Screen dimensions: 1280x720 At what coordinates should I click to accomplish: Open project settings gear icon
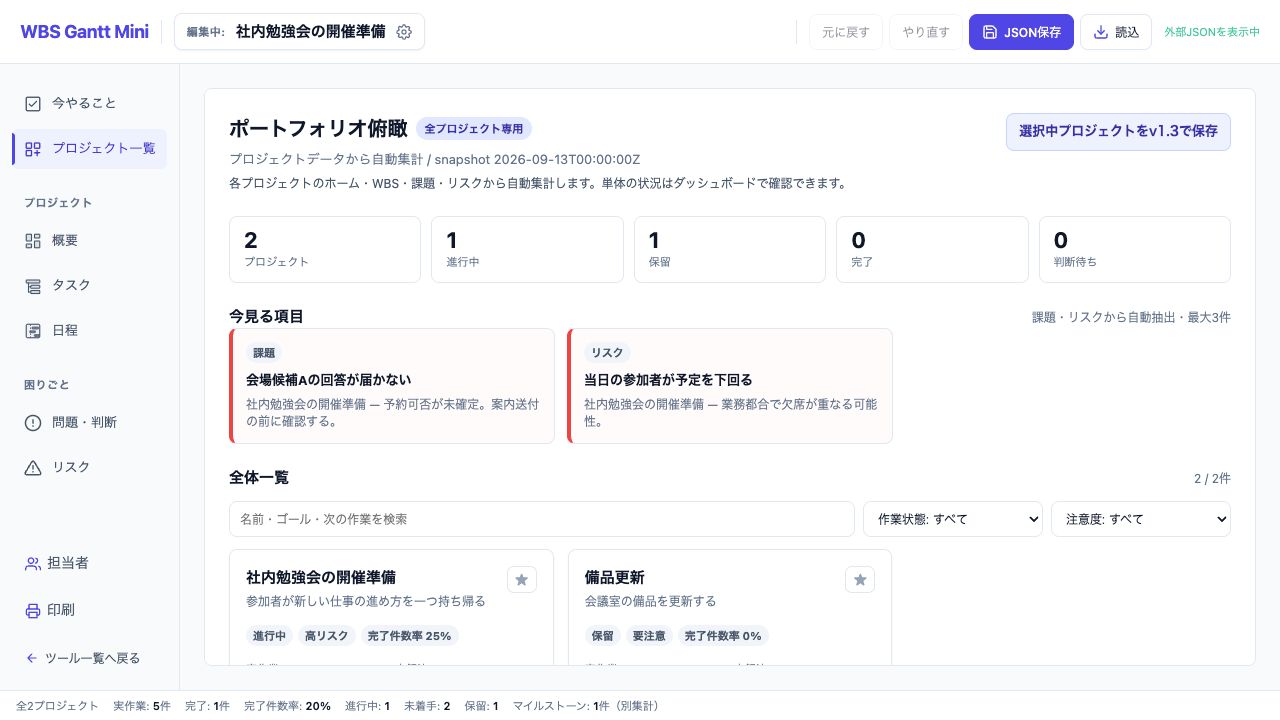(404, 32)
